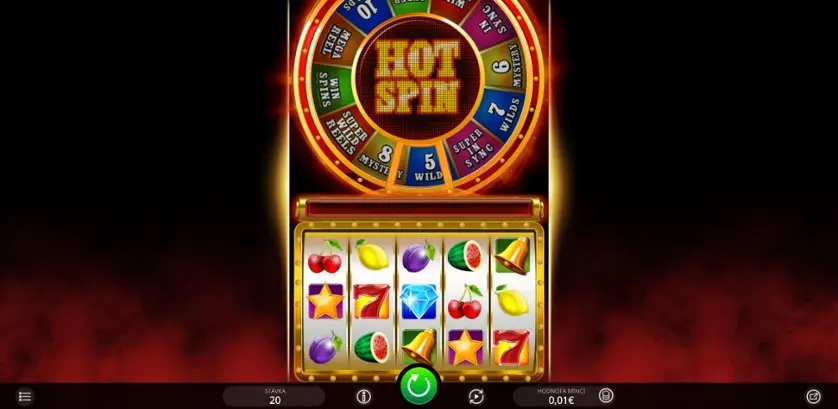Click the golden bell on fifth reel
This screenshot has height=409, width=838.
[512, 257]
